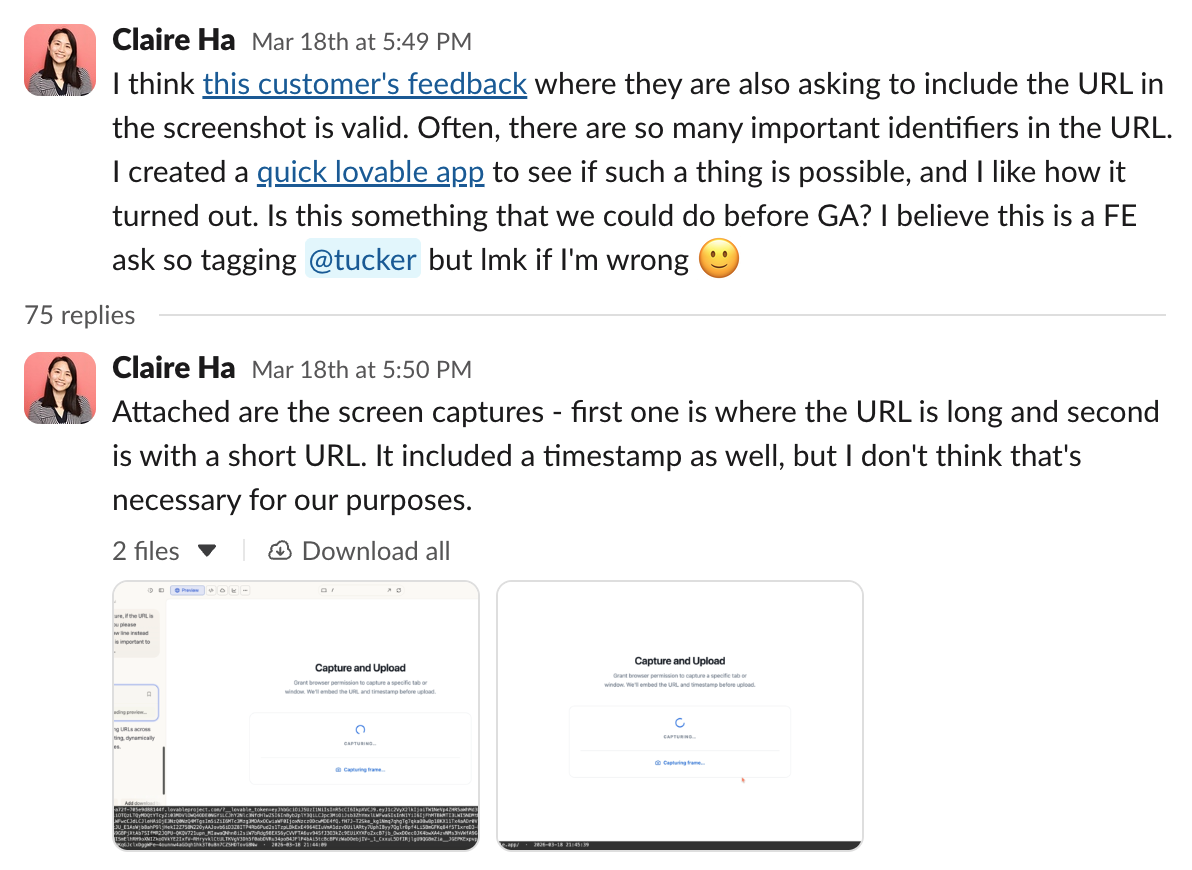Select the code view icon in Lovable toolbar
The image size is (1192, 870).
(210, 590)
